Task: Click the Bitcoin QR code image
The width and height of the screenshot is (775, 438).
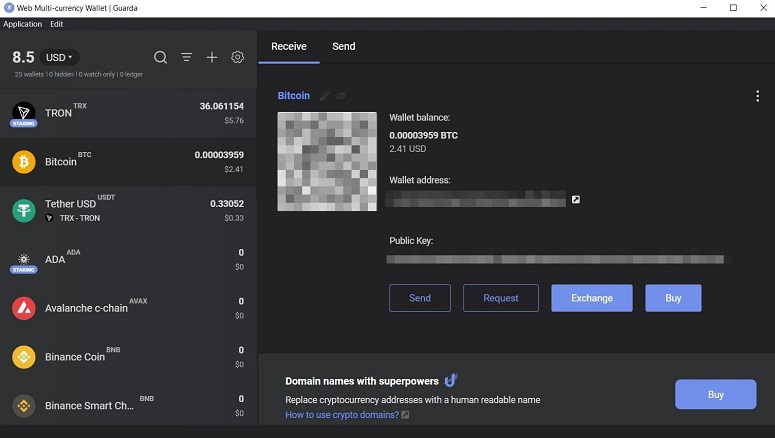Action: coord(327,161)
